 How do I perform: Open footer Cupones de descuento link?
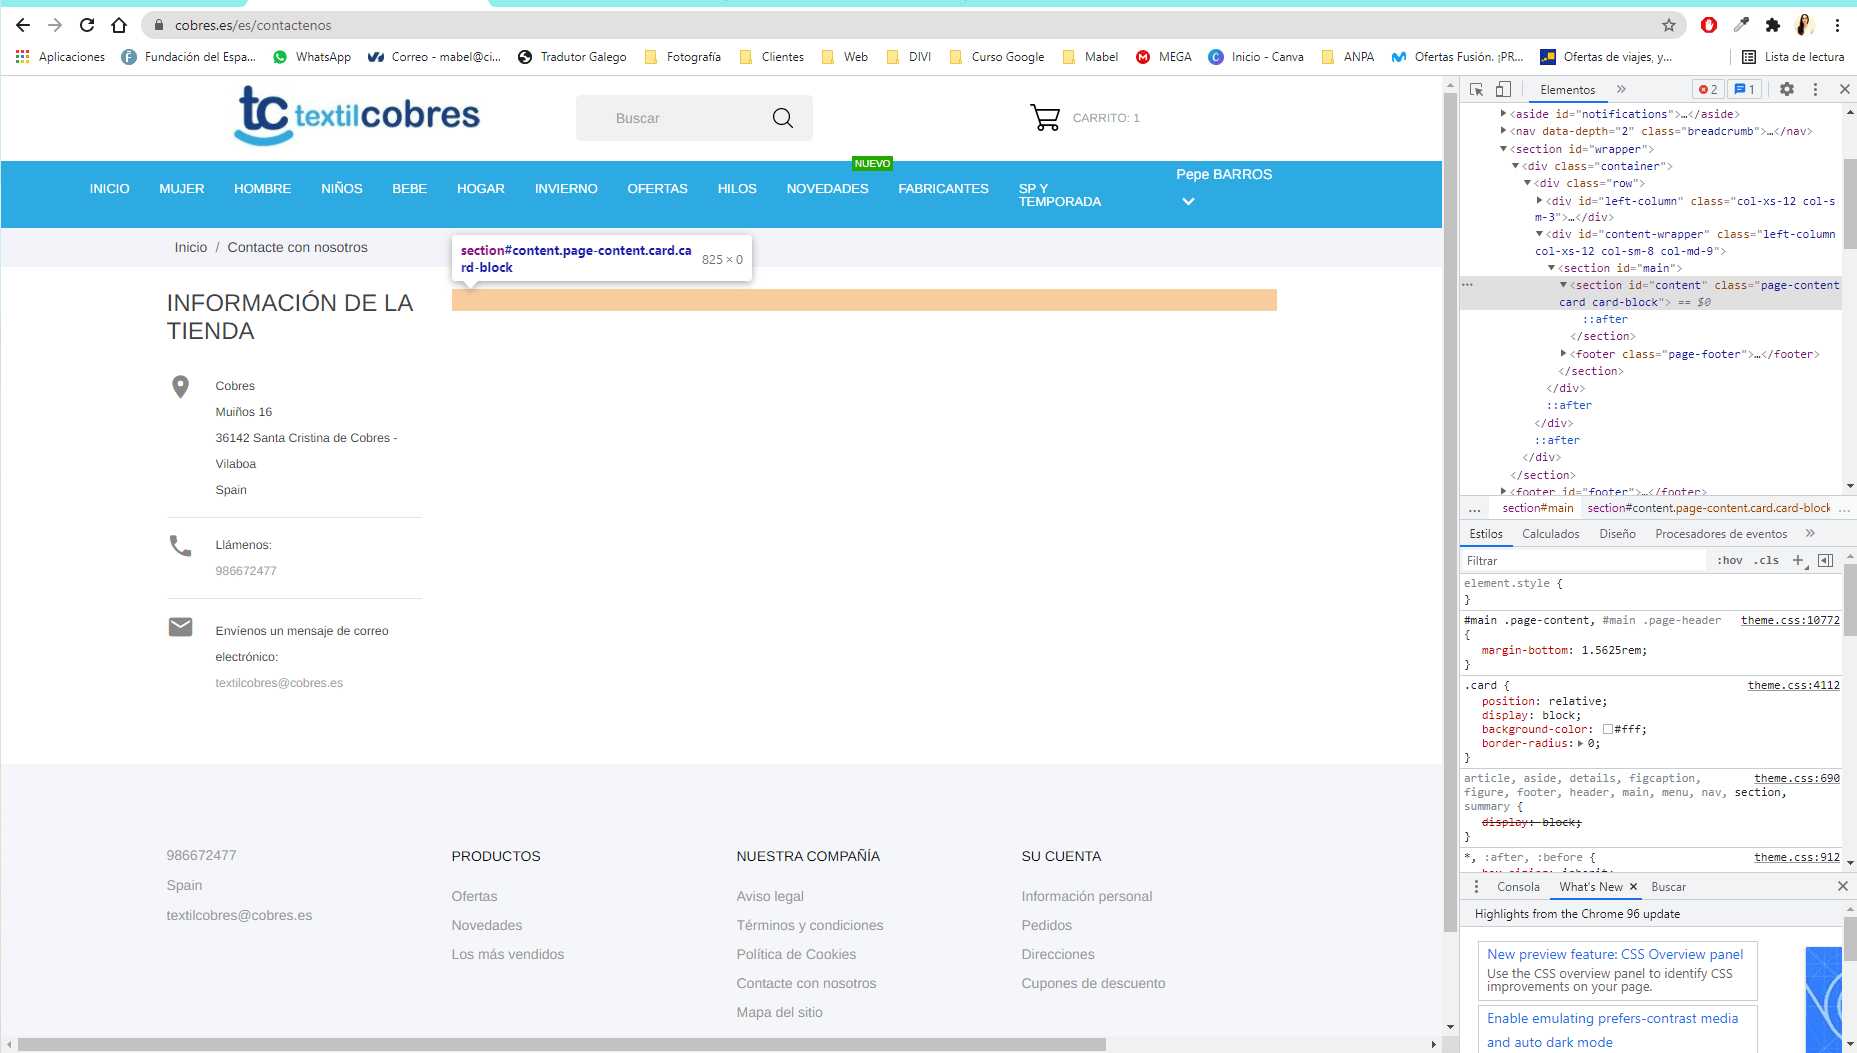pos(1093,983)
